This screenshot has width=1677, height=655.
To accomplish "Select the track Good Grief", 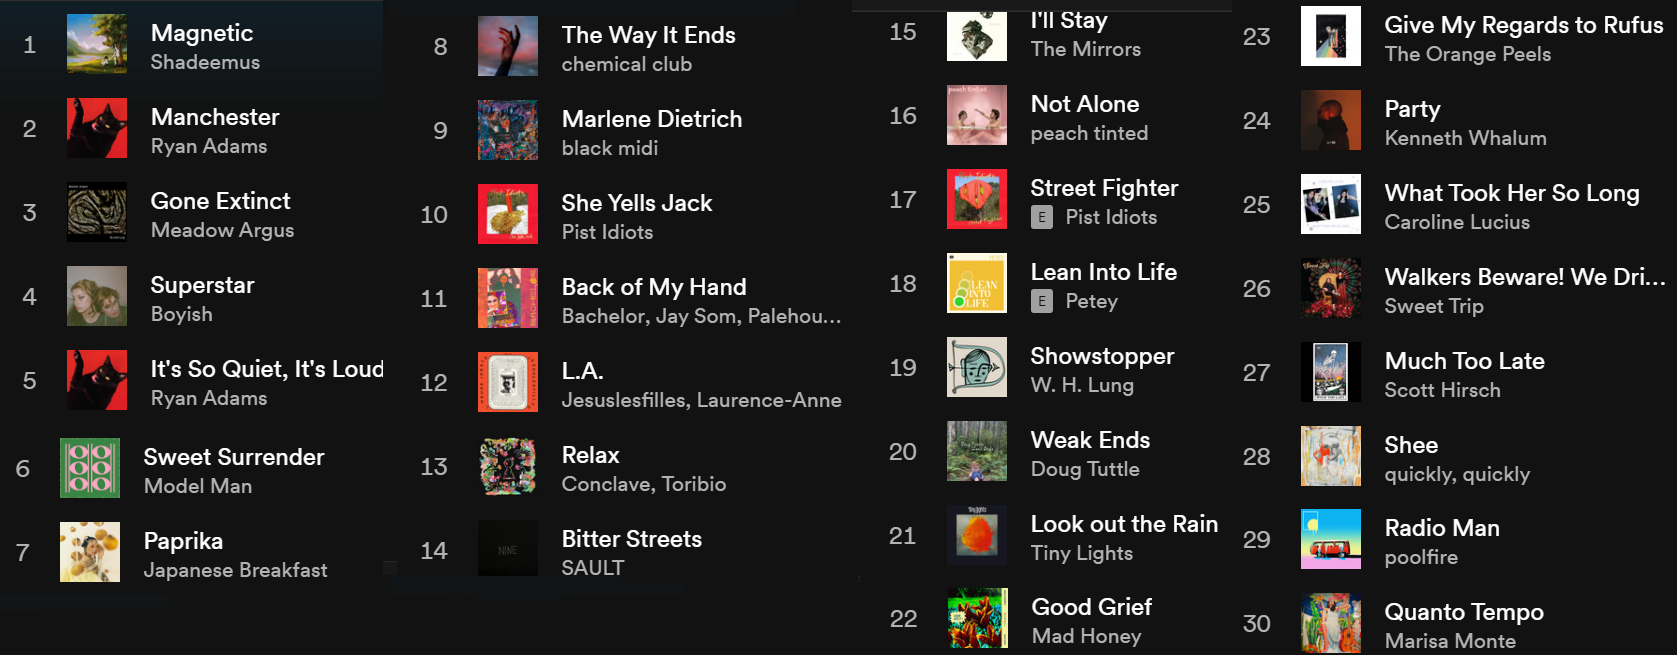I will [x=1091, y=607].
